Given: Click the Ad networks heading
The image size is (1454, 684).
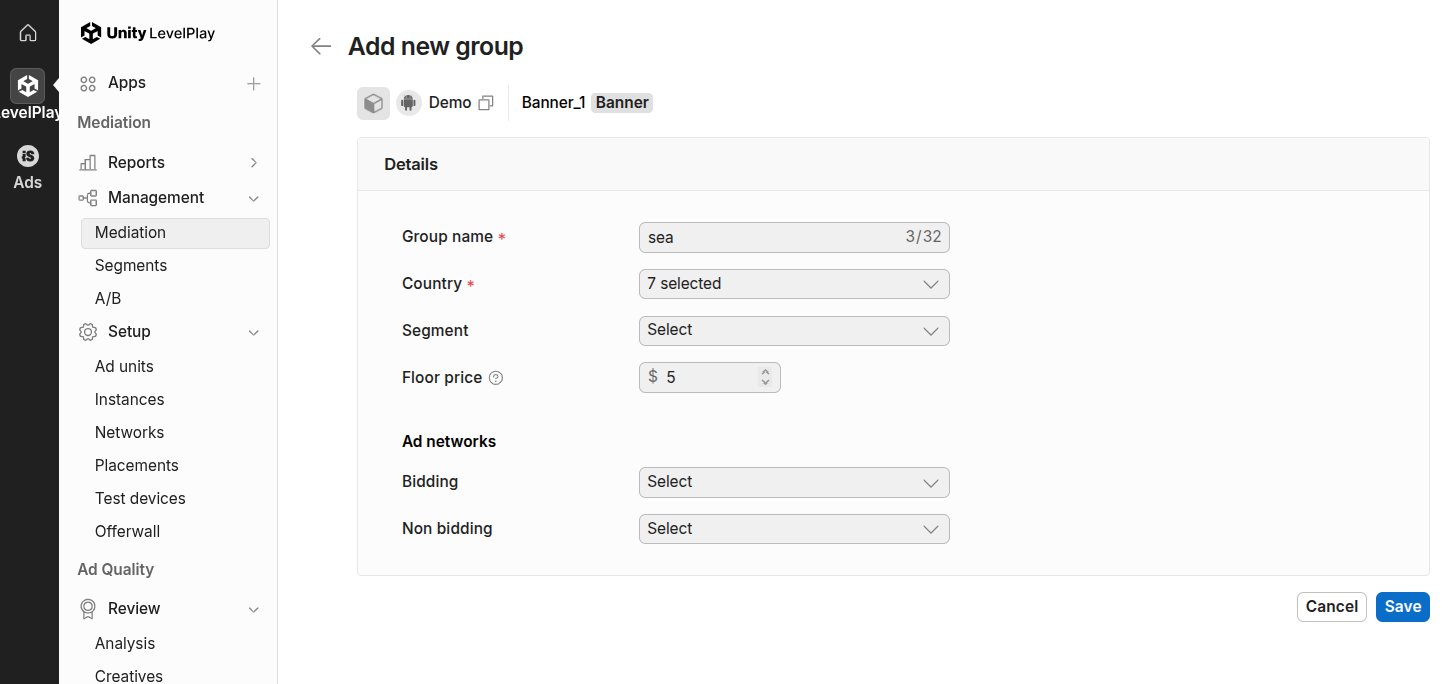Looking at the screenshot, I should click(x=449, y=442).
